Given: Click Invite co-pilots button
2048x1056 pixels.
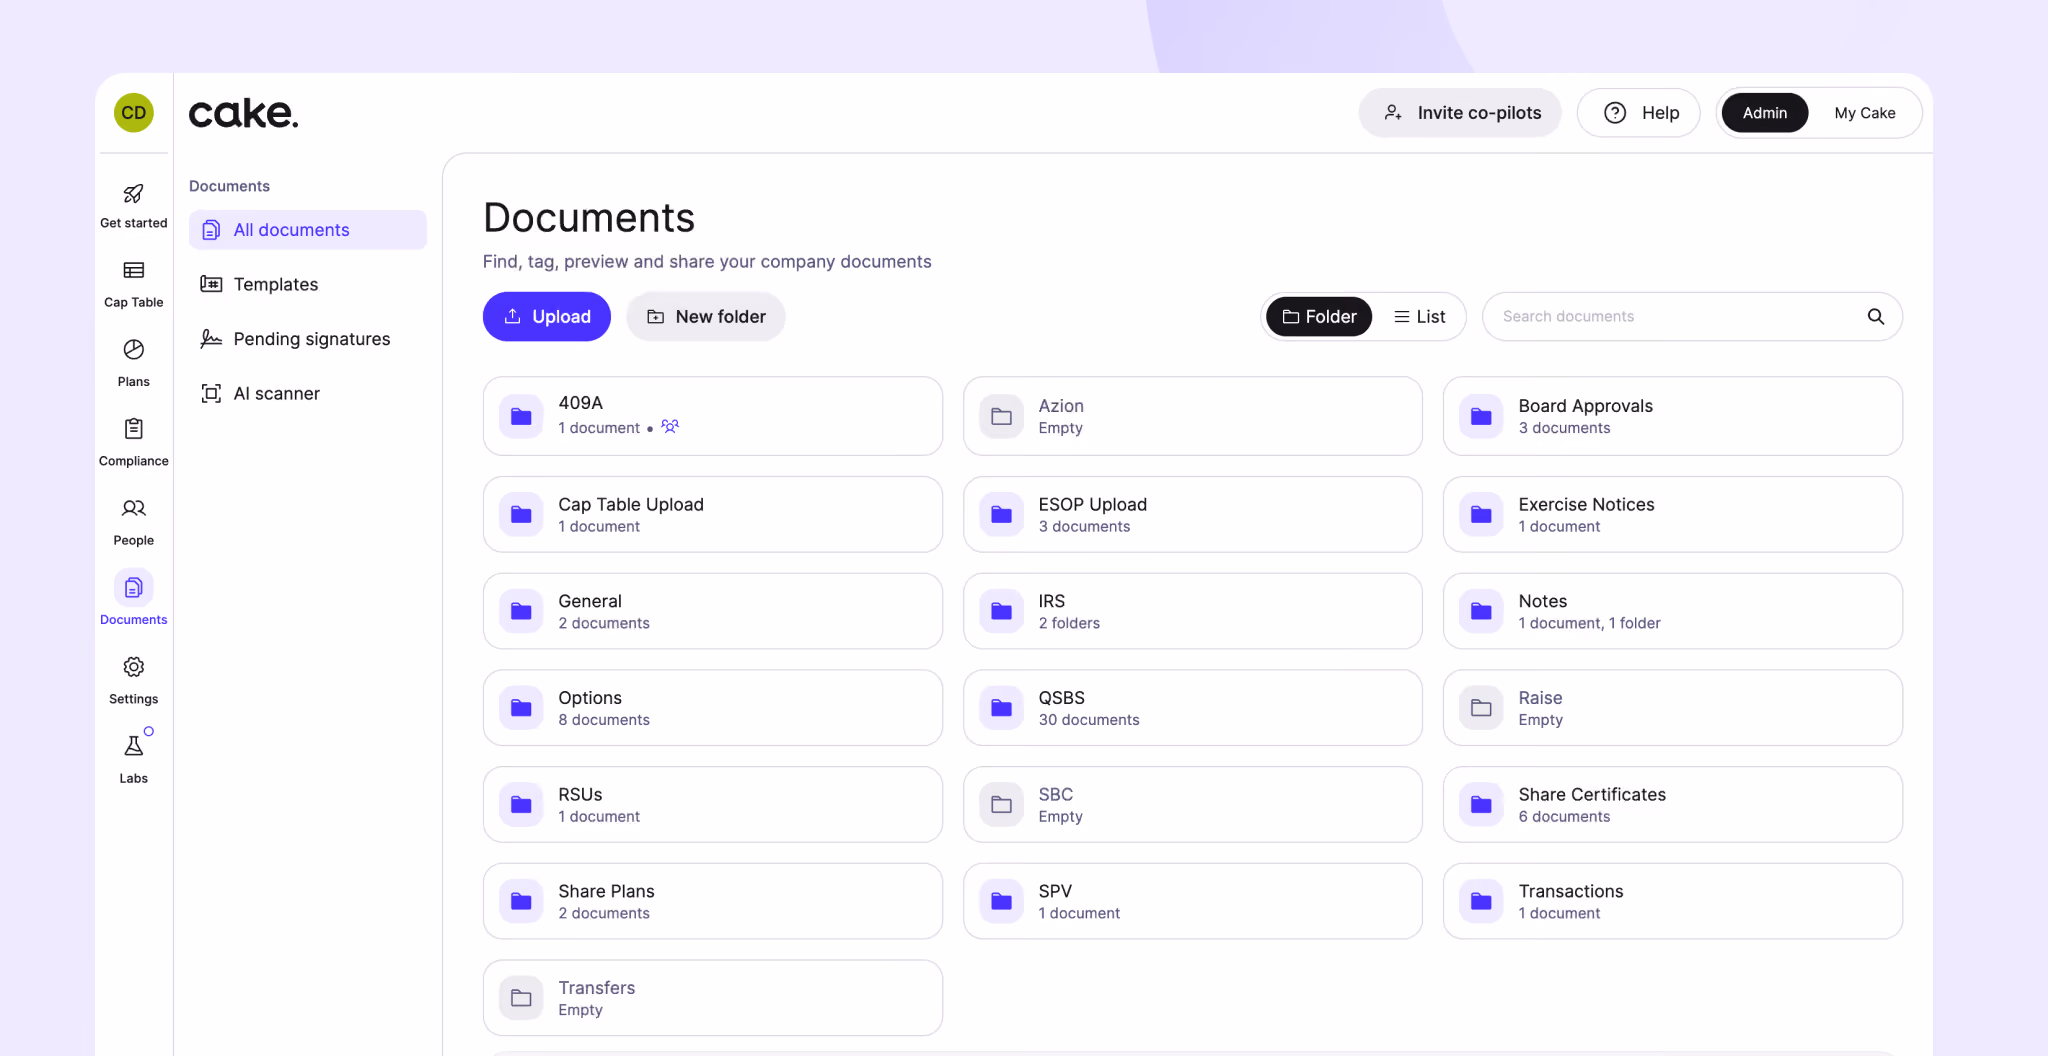Looking at the screenshot, I should coord(1460,113).
